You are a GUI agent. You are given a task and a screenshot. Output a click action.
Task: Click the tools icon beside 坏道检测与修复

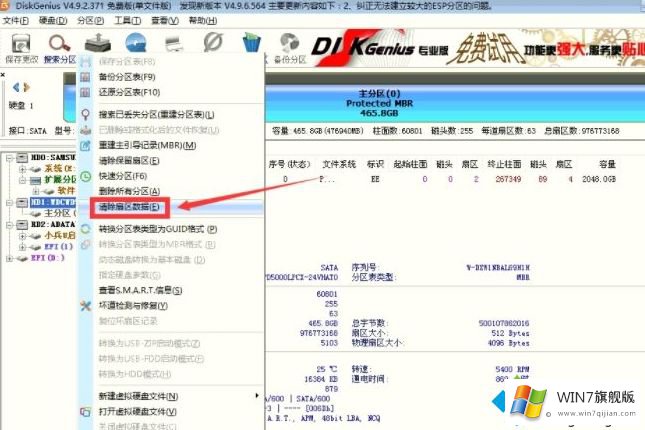(x=85, y=306)
